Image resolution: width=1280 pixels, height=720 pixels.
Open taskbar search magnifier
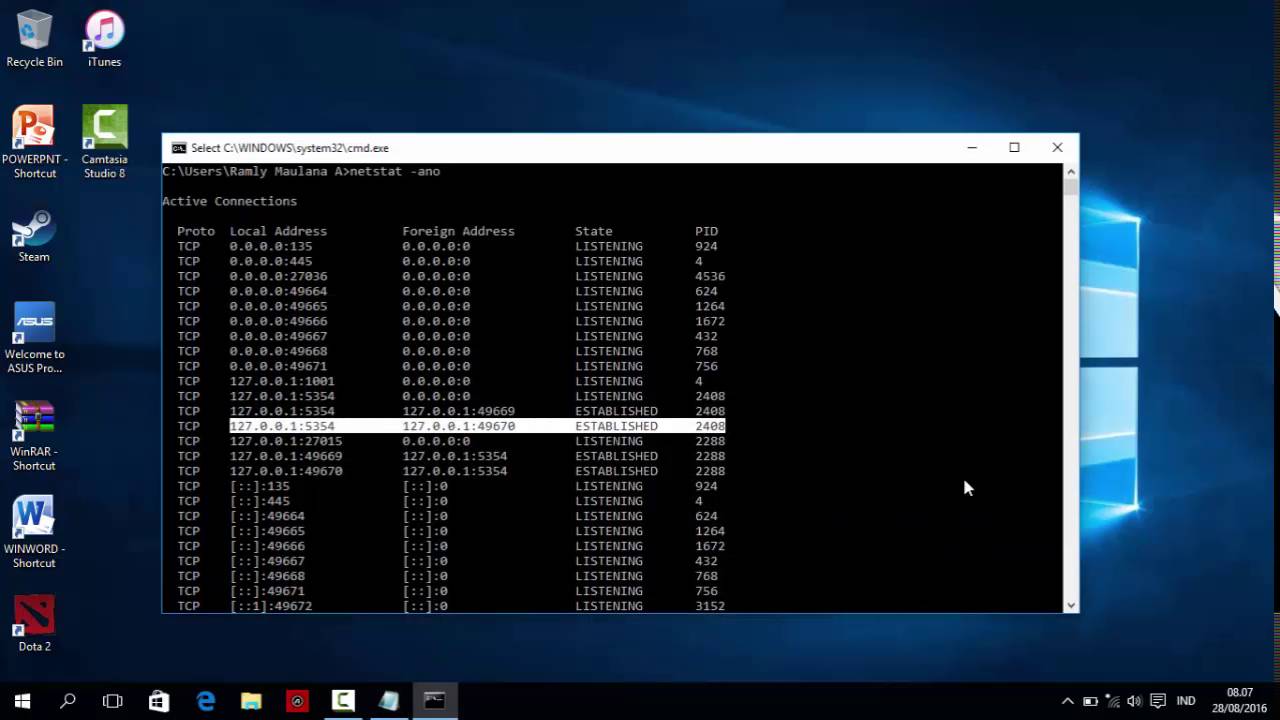68,701
